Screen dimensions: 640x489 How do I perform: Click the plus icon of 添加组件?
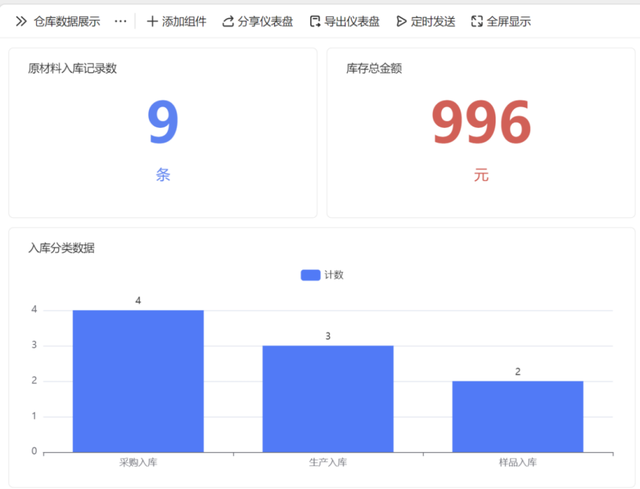[x=152, y=21]
